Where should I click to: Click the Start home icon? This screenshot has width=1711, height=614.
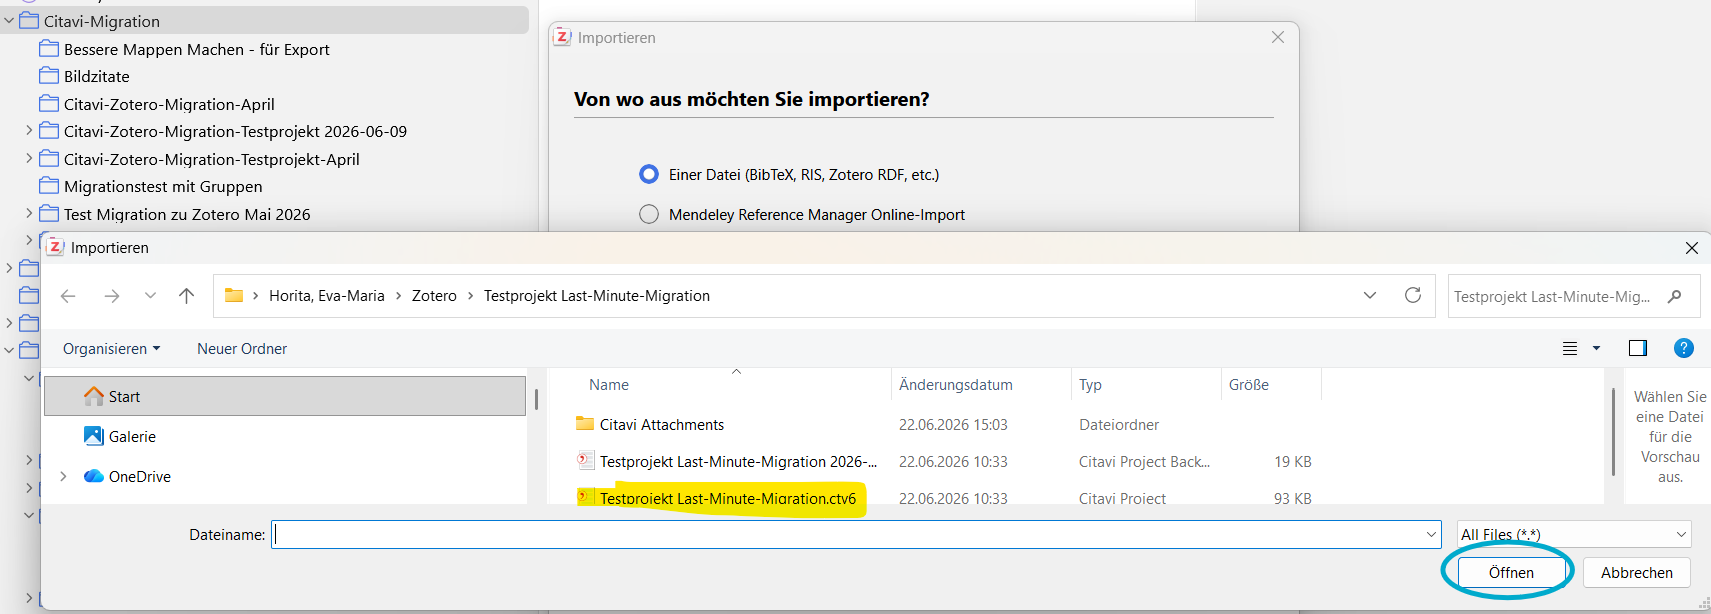(x=94, y=396)
